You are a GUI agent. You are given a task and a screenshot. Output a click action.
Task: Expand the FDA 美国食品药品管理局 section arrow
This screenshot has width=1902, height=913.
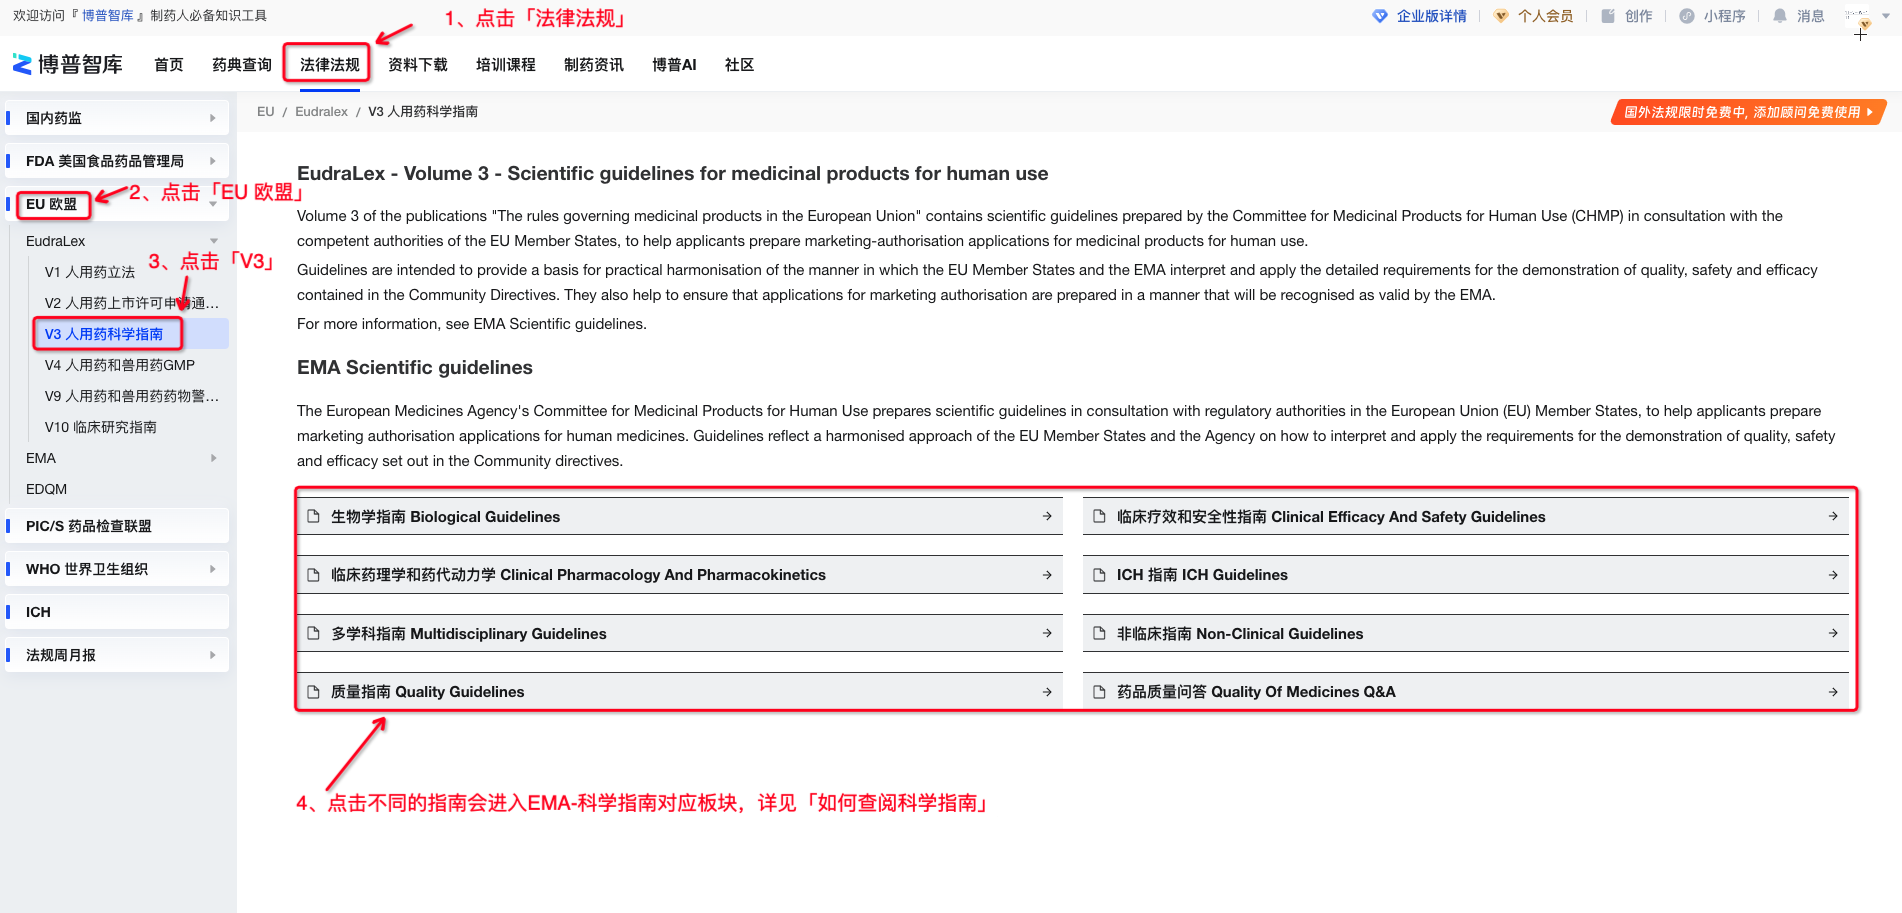213,161
